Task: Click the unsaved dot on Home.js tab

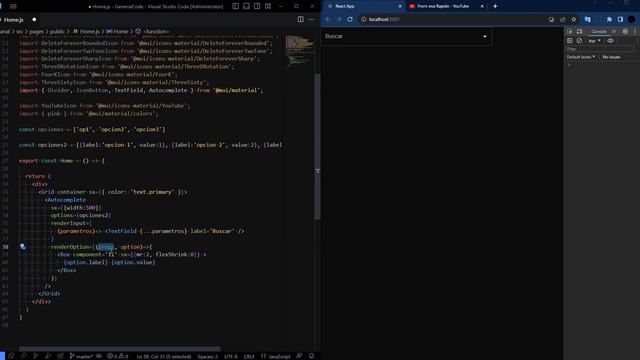Action: tap(34, 19)
